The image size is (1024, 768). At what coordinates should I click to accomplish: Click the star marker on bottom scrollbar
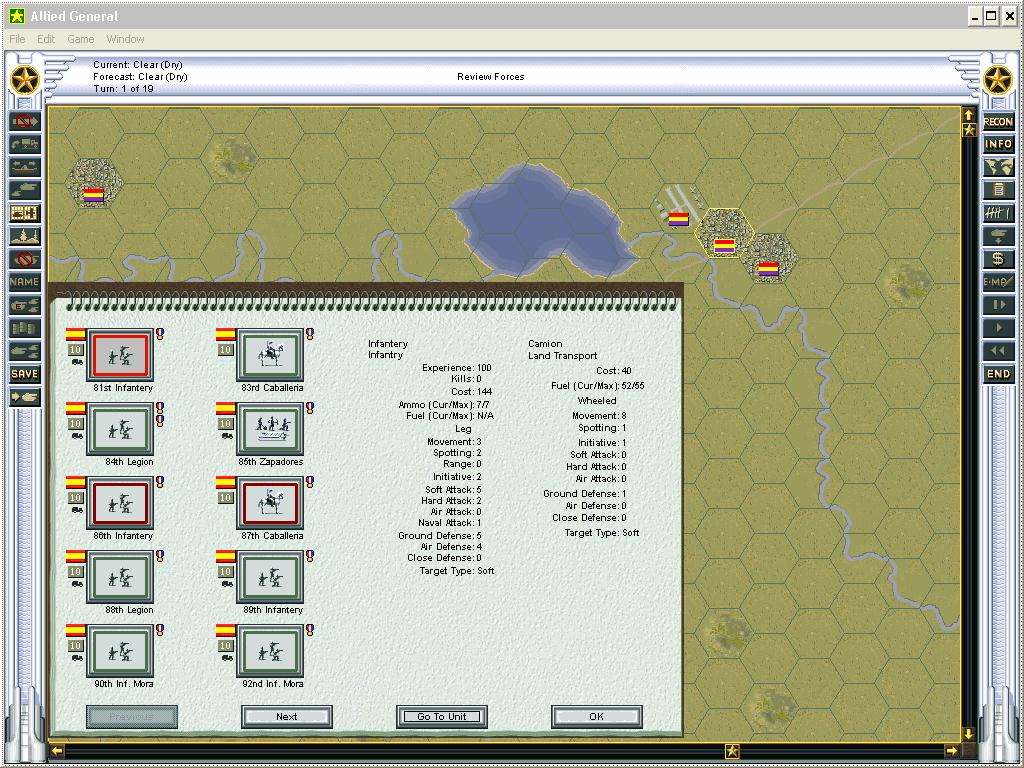pos(732,751)
